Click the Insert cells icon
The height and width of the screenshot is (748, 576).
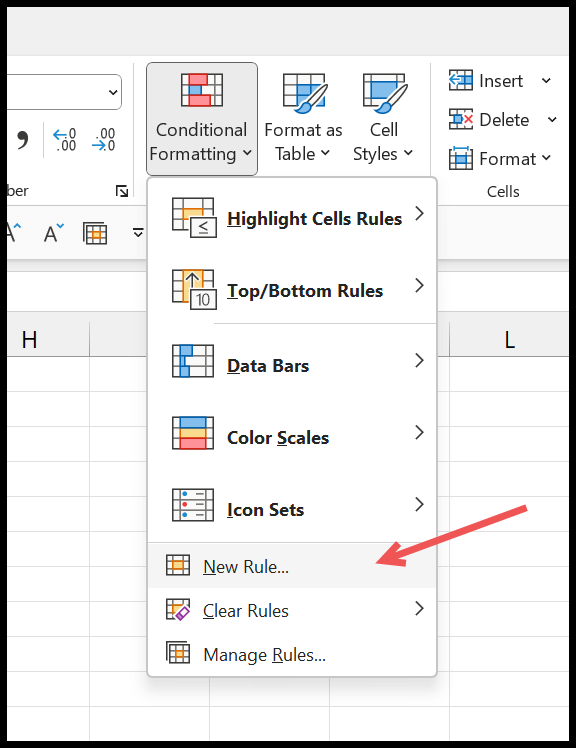click(461, 80)
